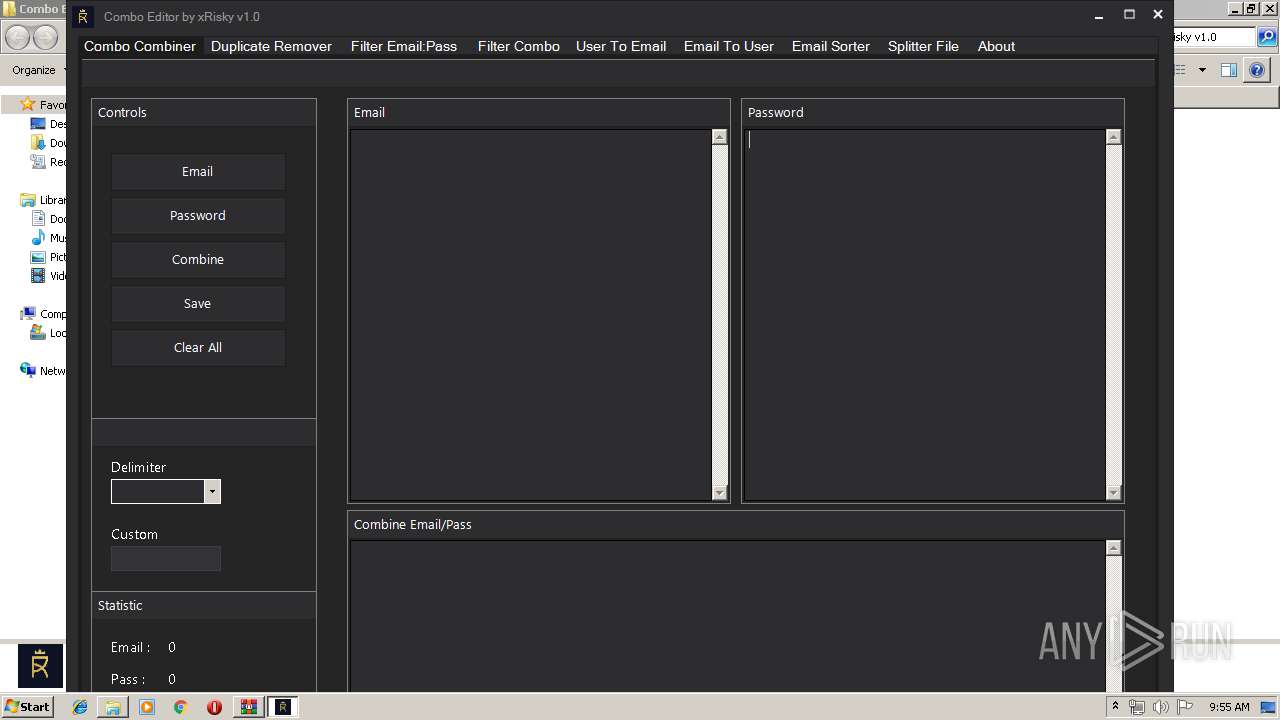Click the Email list scrollbar up arrow
1280x720 pixels.
point(720,137)
